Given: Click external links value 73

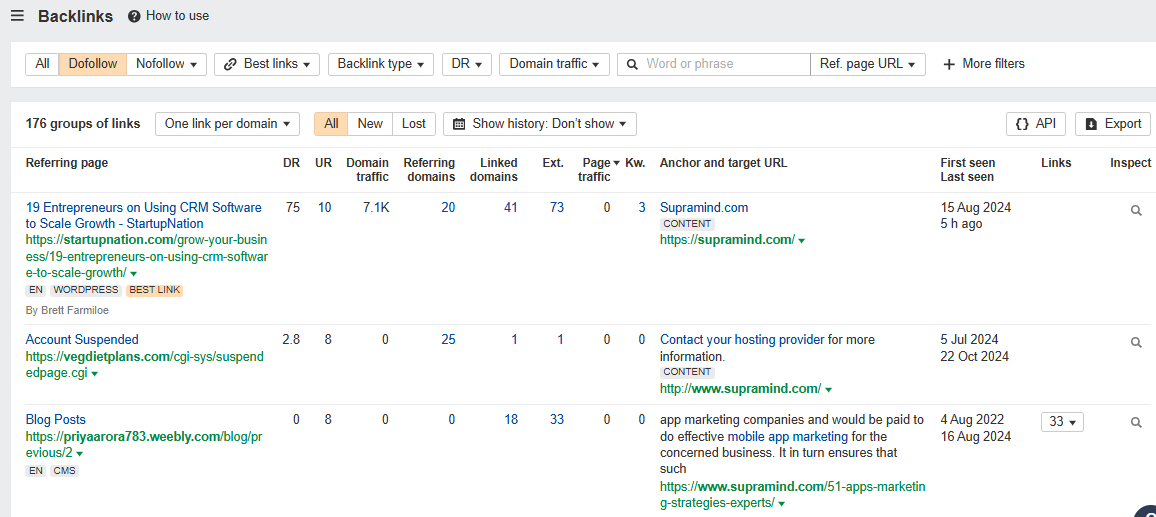Looking at the screenshot, I should click(557, 208).
